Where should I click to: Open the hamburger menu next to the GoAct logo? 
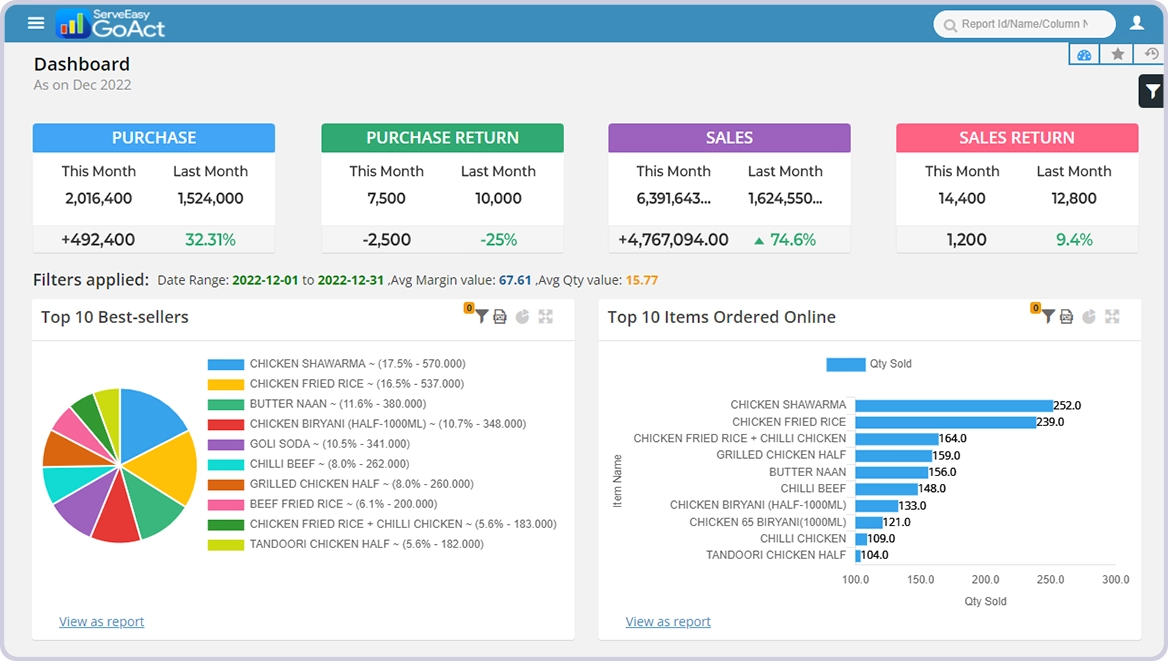click(35, 23)
